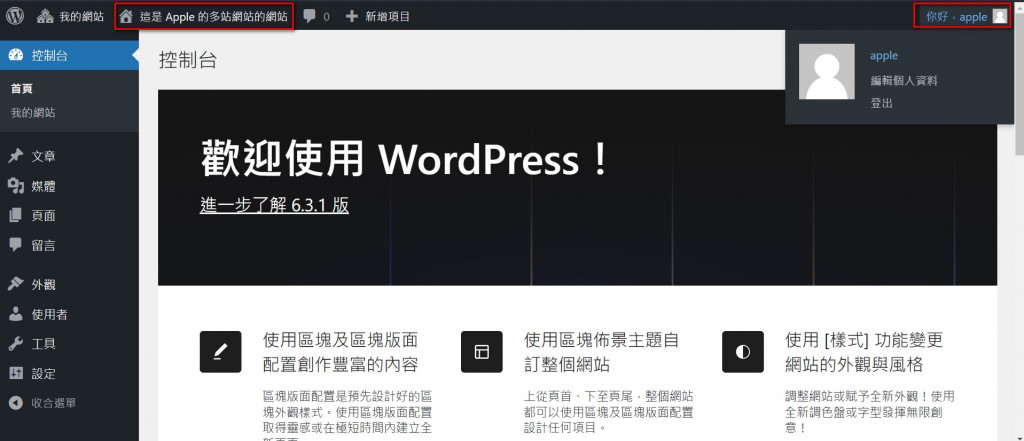The height and width of the screenshot is (441, 1024).
Task: Click the Dashboard gauge icon in sidebar
Action: [16, 56]
